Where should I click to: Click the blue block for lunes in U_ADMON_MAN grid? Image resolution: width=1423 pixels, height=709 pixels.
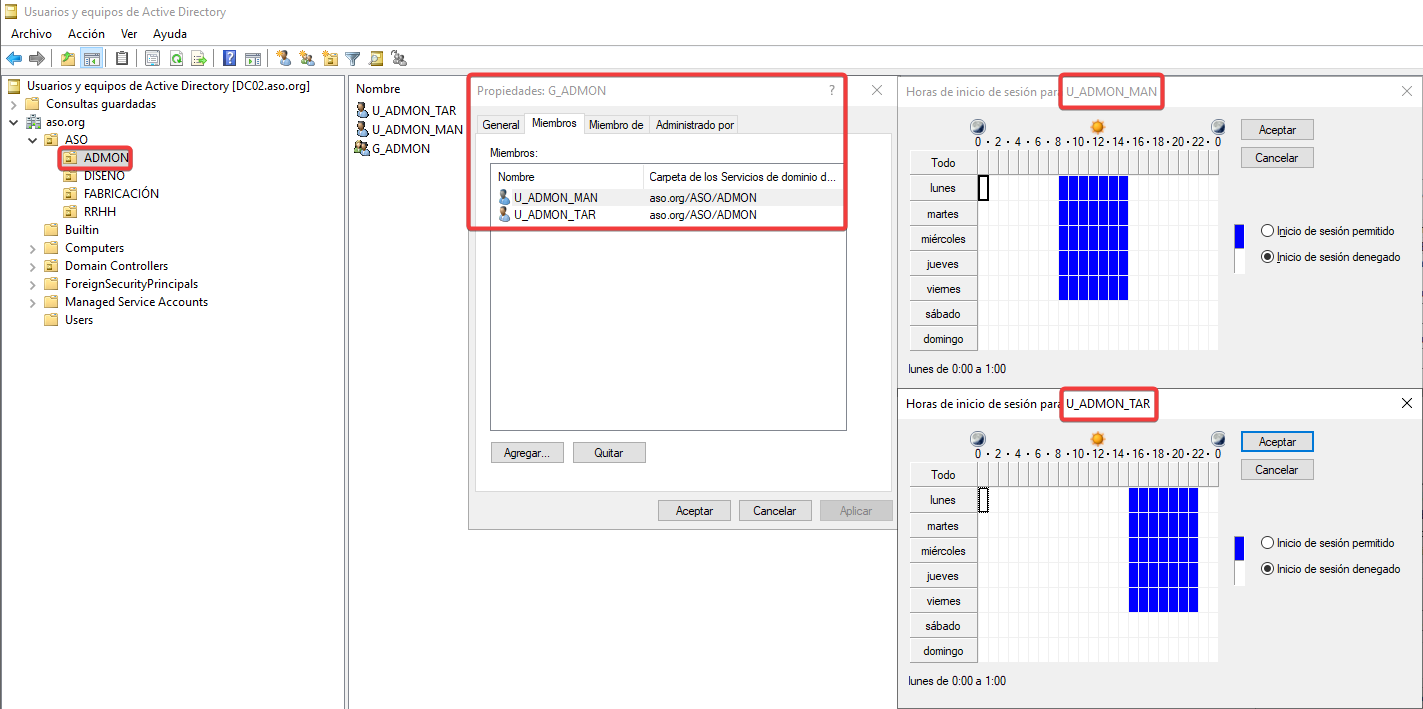point(1093,188)
